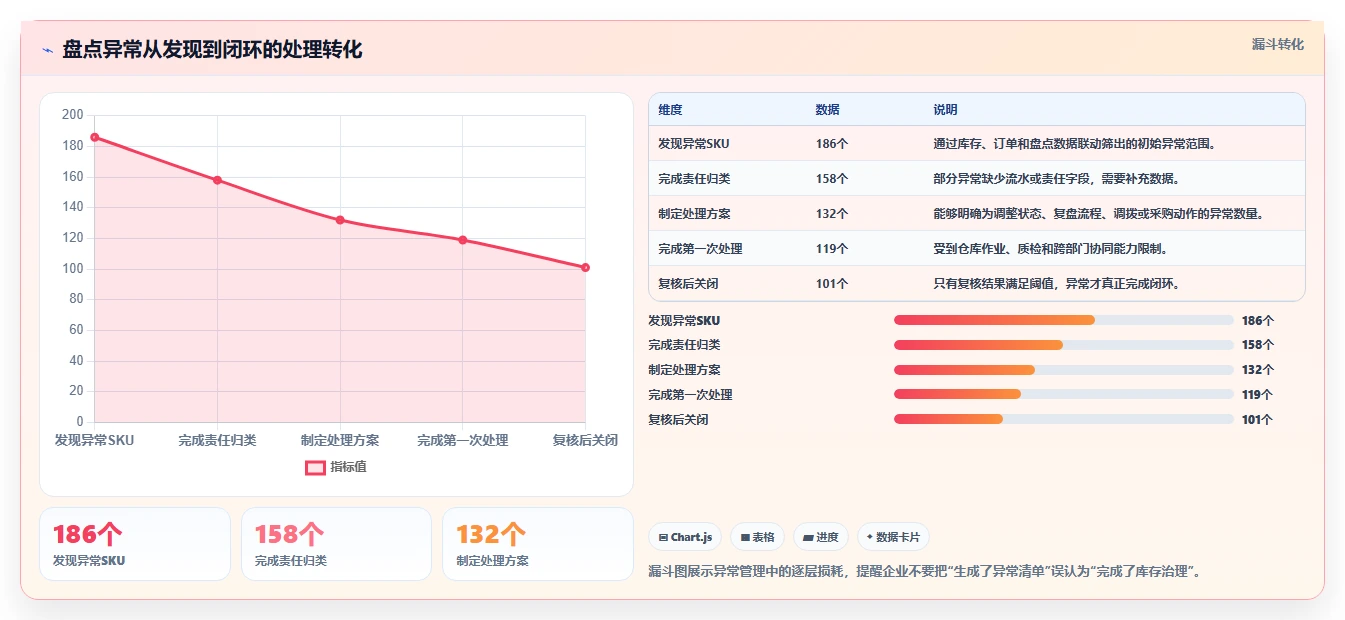
Task: Select the 表格 chip
Action: (x=757, y=537)
